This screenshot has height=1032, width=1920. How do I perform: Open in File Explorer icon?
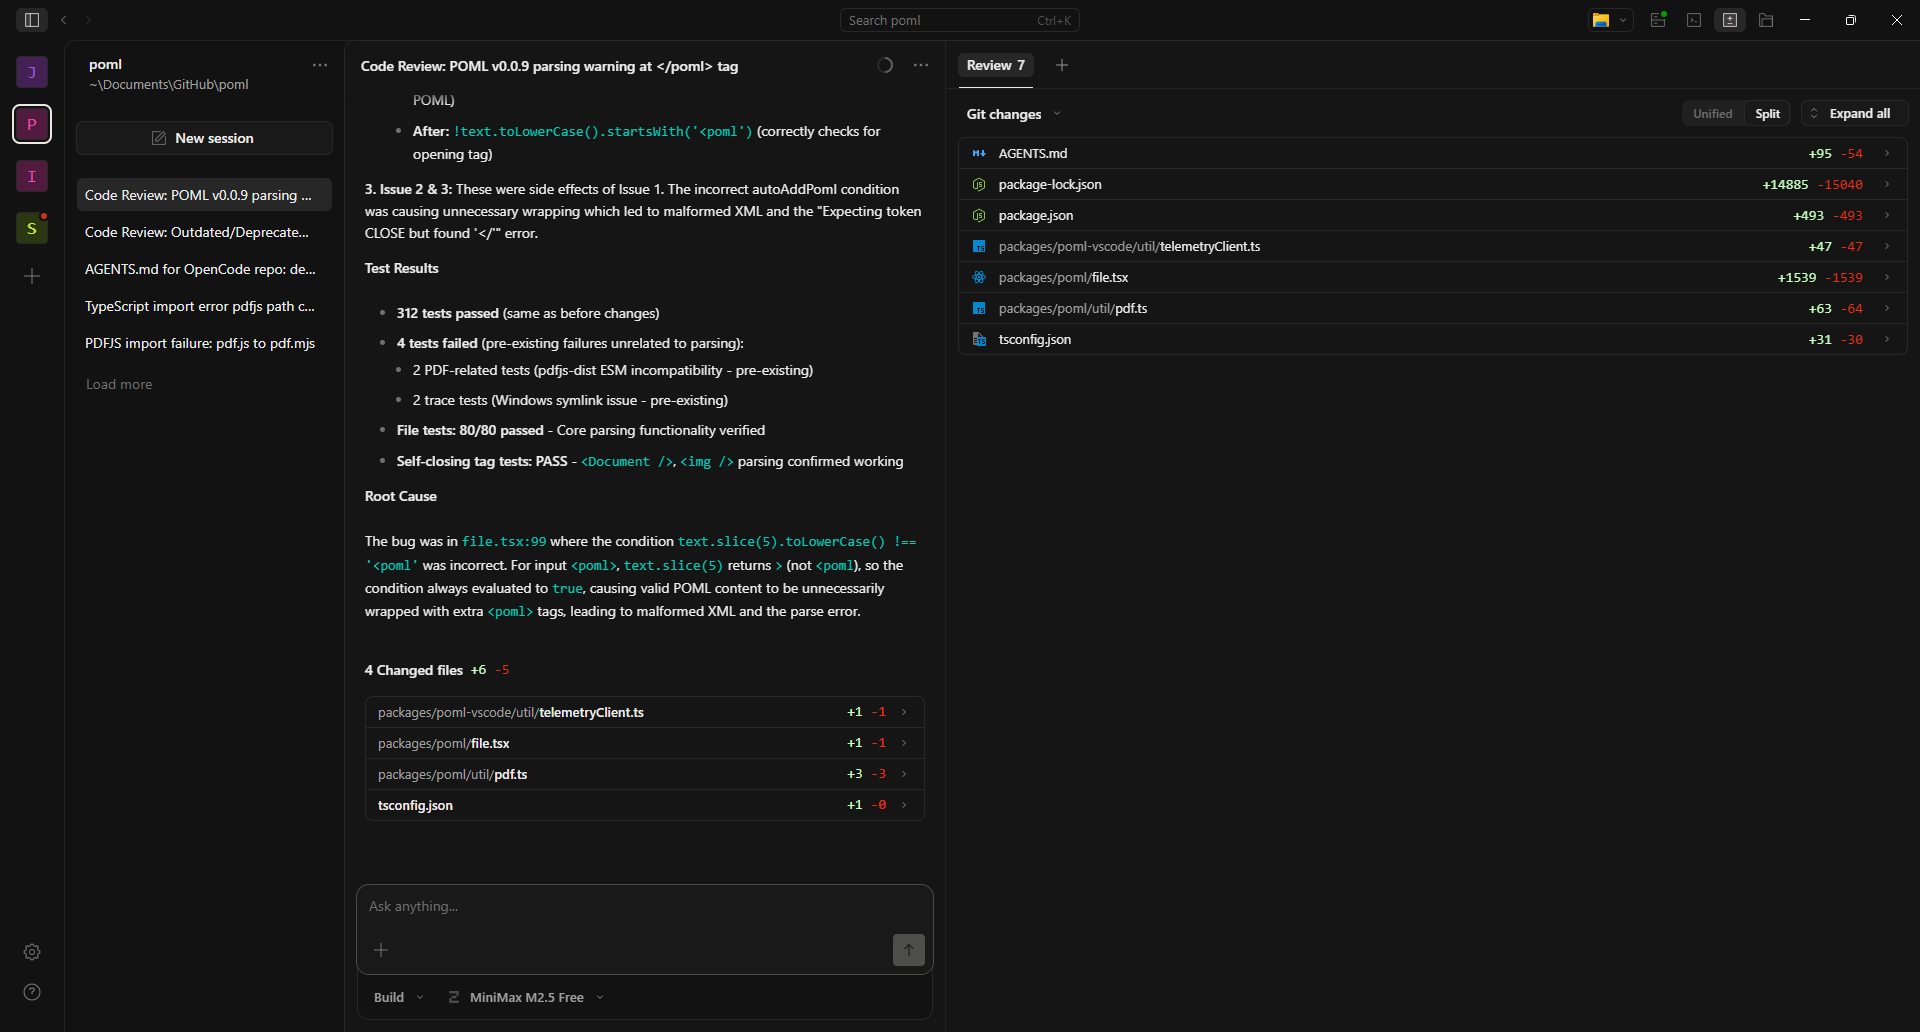pos(1601,20)
